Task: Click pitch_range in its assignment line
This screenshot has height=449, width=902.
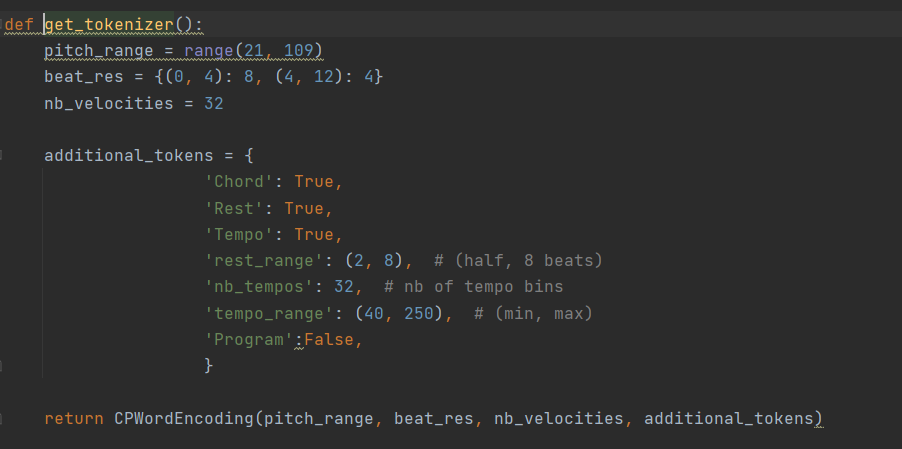Action: [99, 51]
